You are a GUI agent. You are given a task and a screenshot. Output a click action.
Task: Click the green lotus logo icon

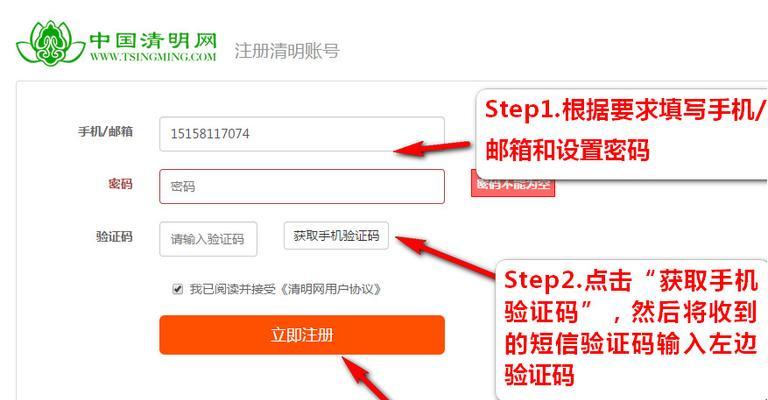[x=50, y=43]
